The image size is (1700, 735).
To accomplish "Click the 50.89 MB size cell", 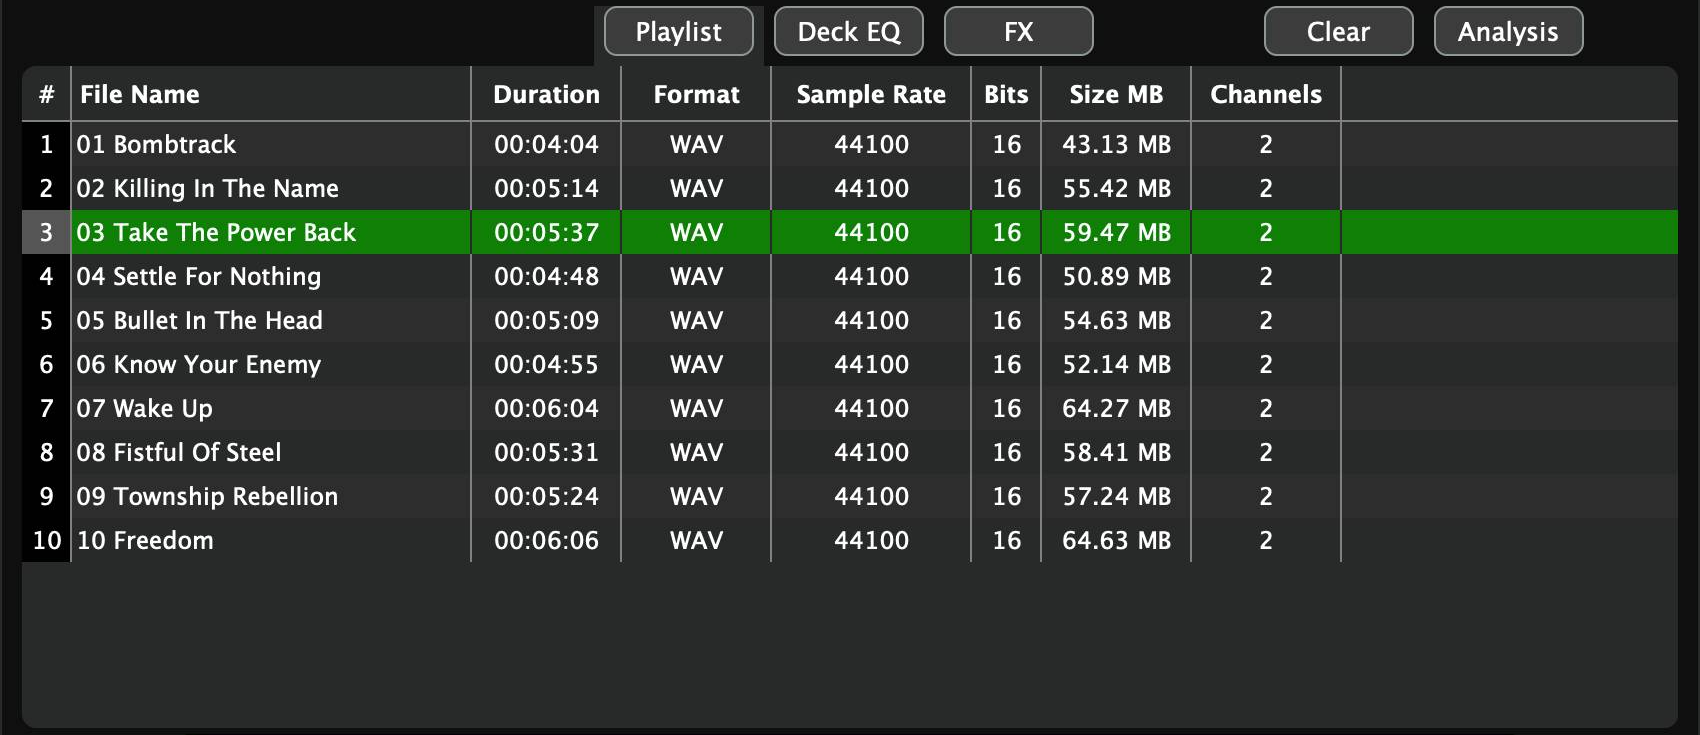I will tap(1116, 276).
